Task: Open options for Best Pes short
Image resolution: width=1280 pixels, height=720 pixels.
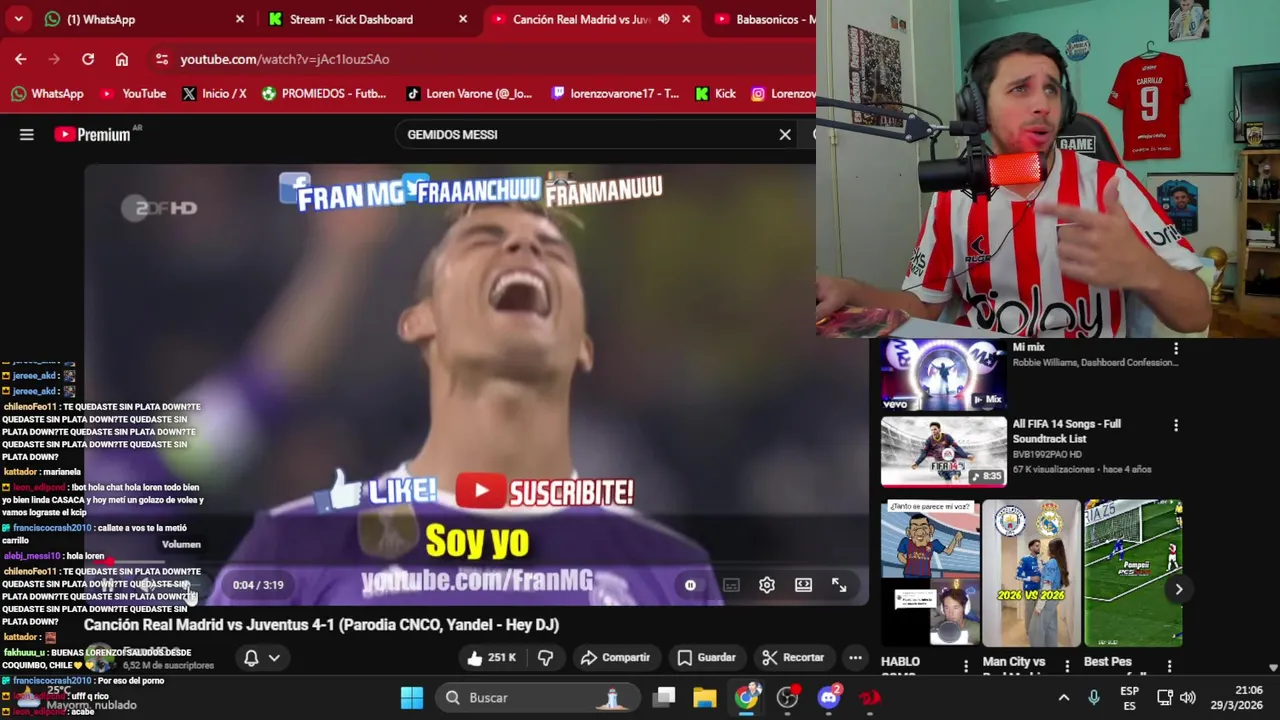Action: [1169, 666]
